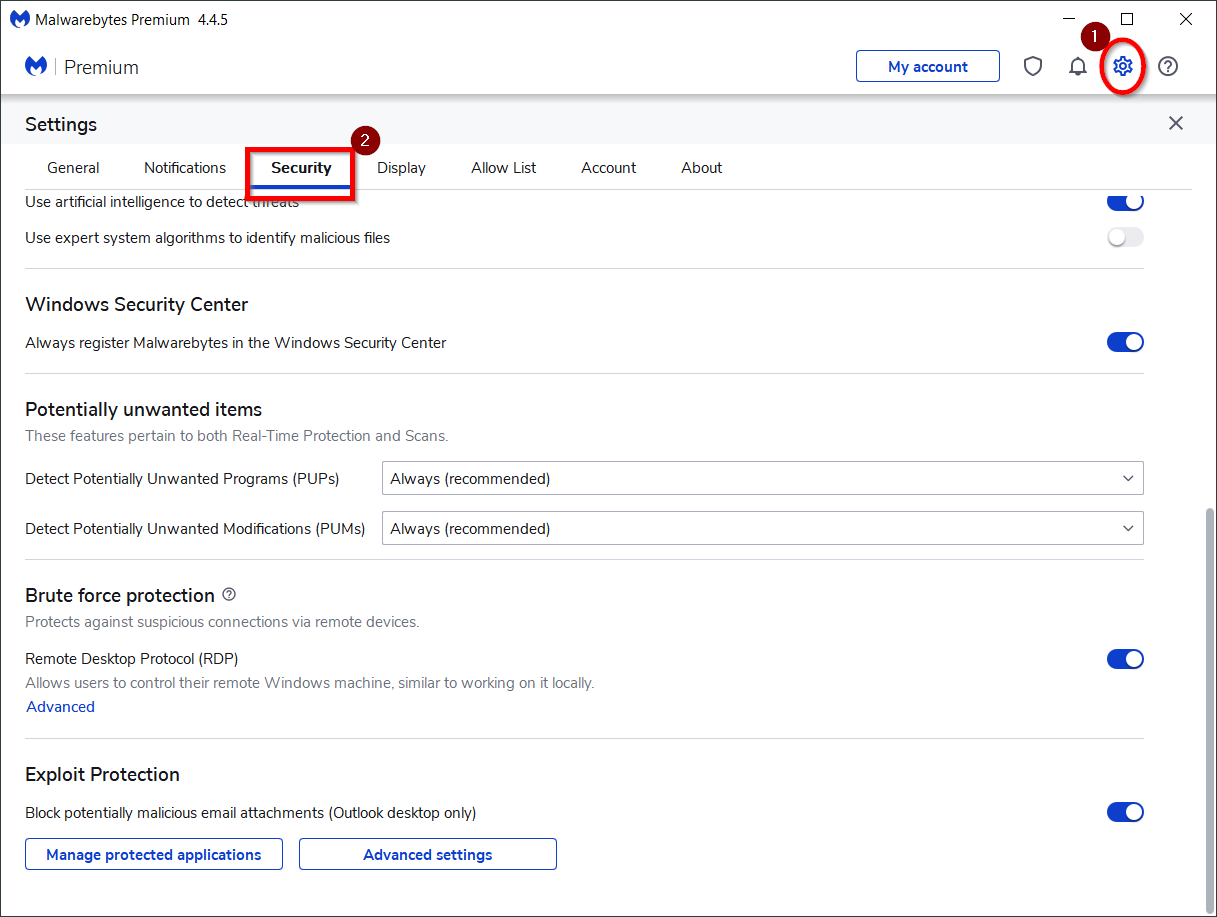Enable expert system algorithms switch
The width and height of the screenshot is (1217, 917).
pos(1125,237)
